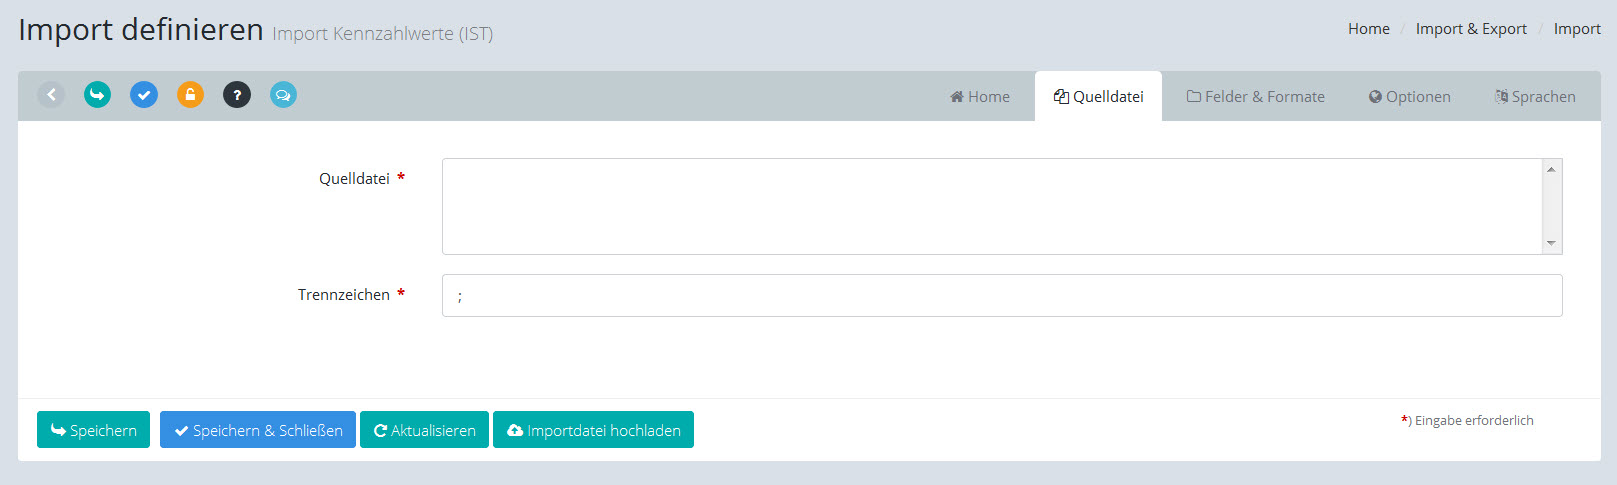This screenshot has height=485, width=1617.
Task: Click the blue checkmark circle icon
Action: (x=144, y=95)
